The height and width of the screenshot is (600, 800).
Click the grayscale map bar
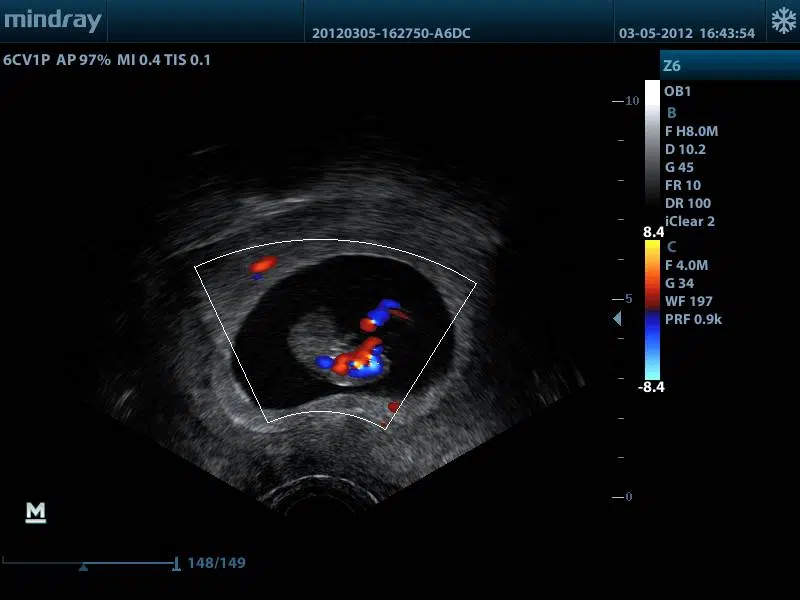pos(651,150)
